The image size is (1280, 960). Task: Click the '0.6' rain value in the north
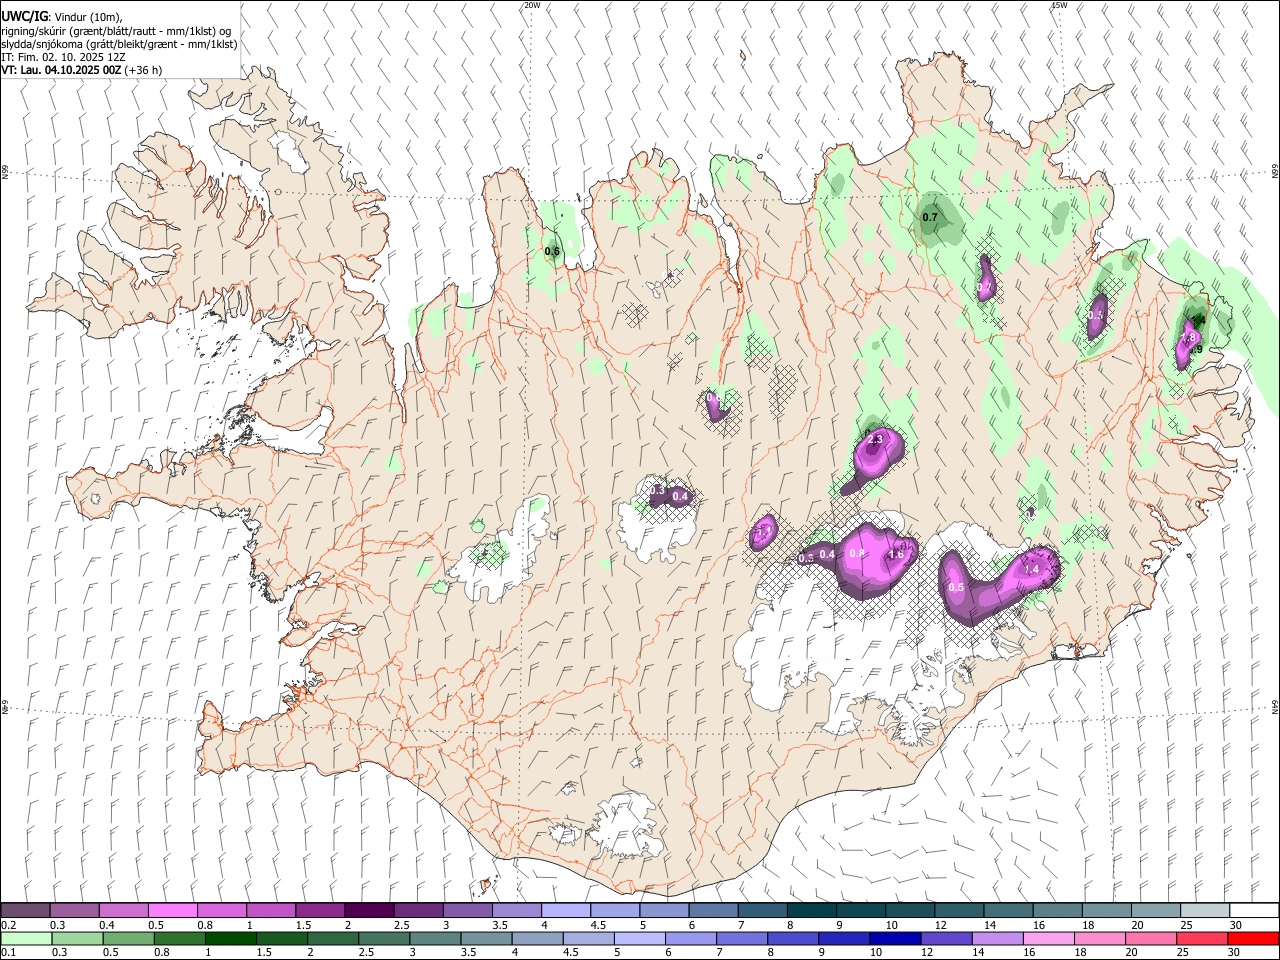click(x=552, y=251)
